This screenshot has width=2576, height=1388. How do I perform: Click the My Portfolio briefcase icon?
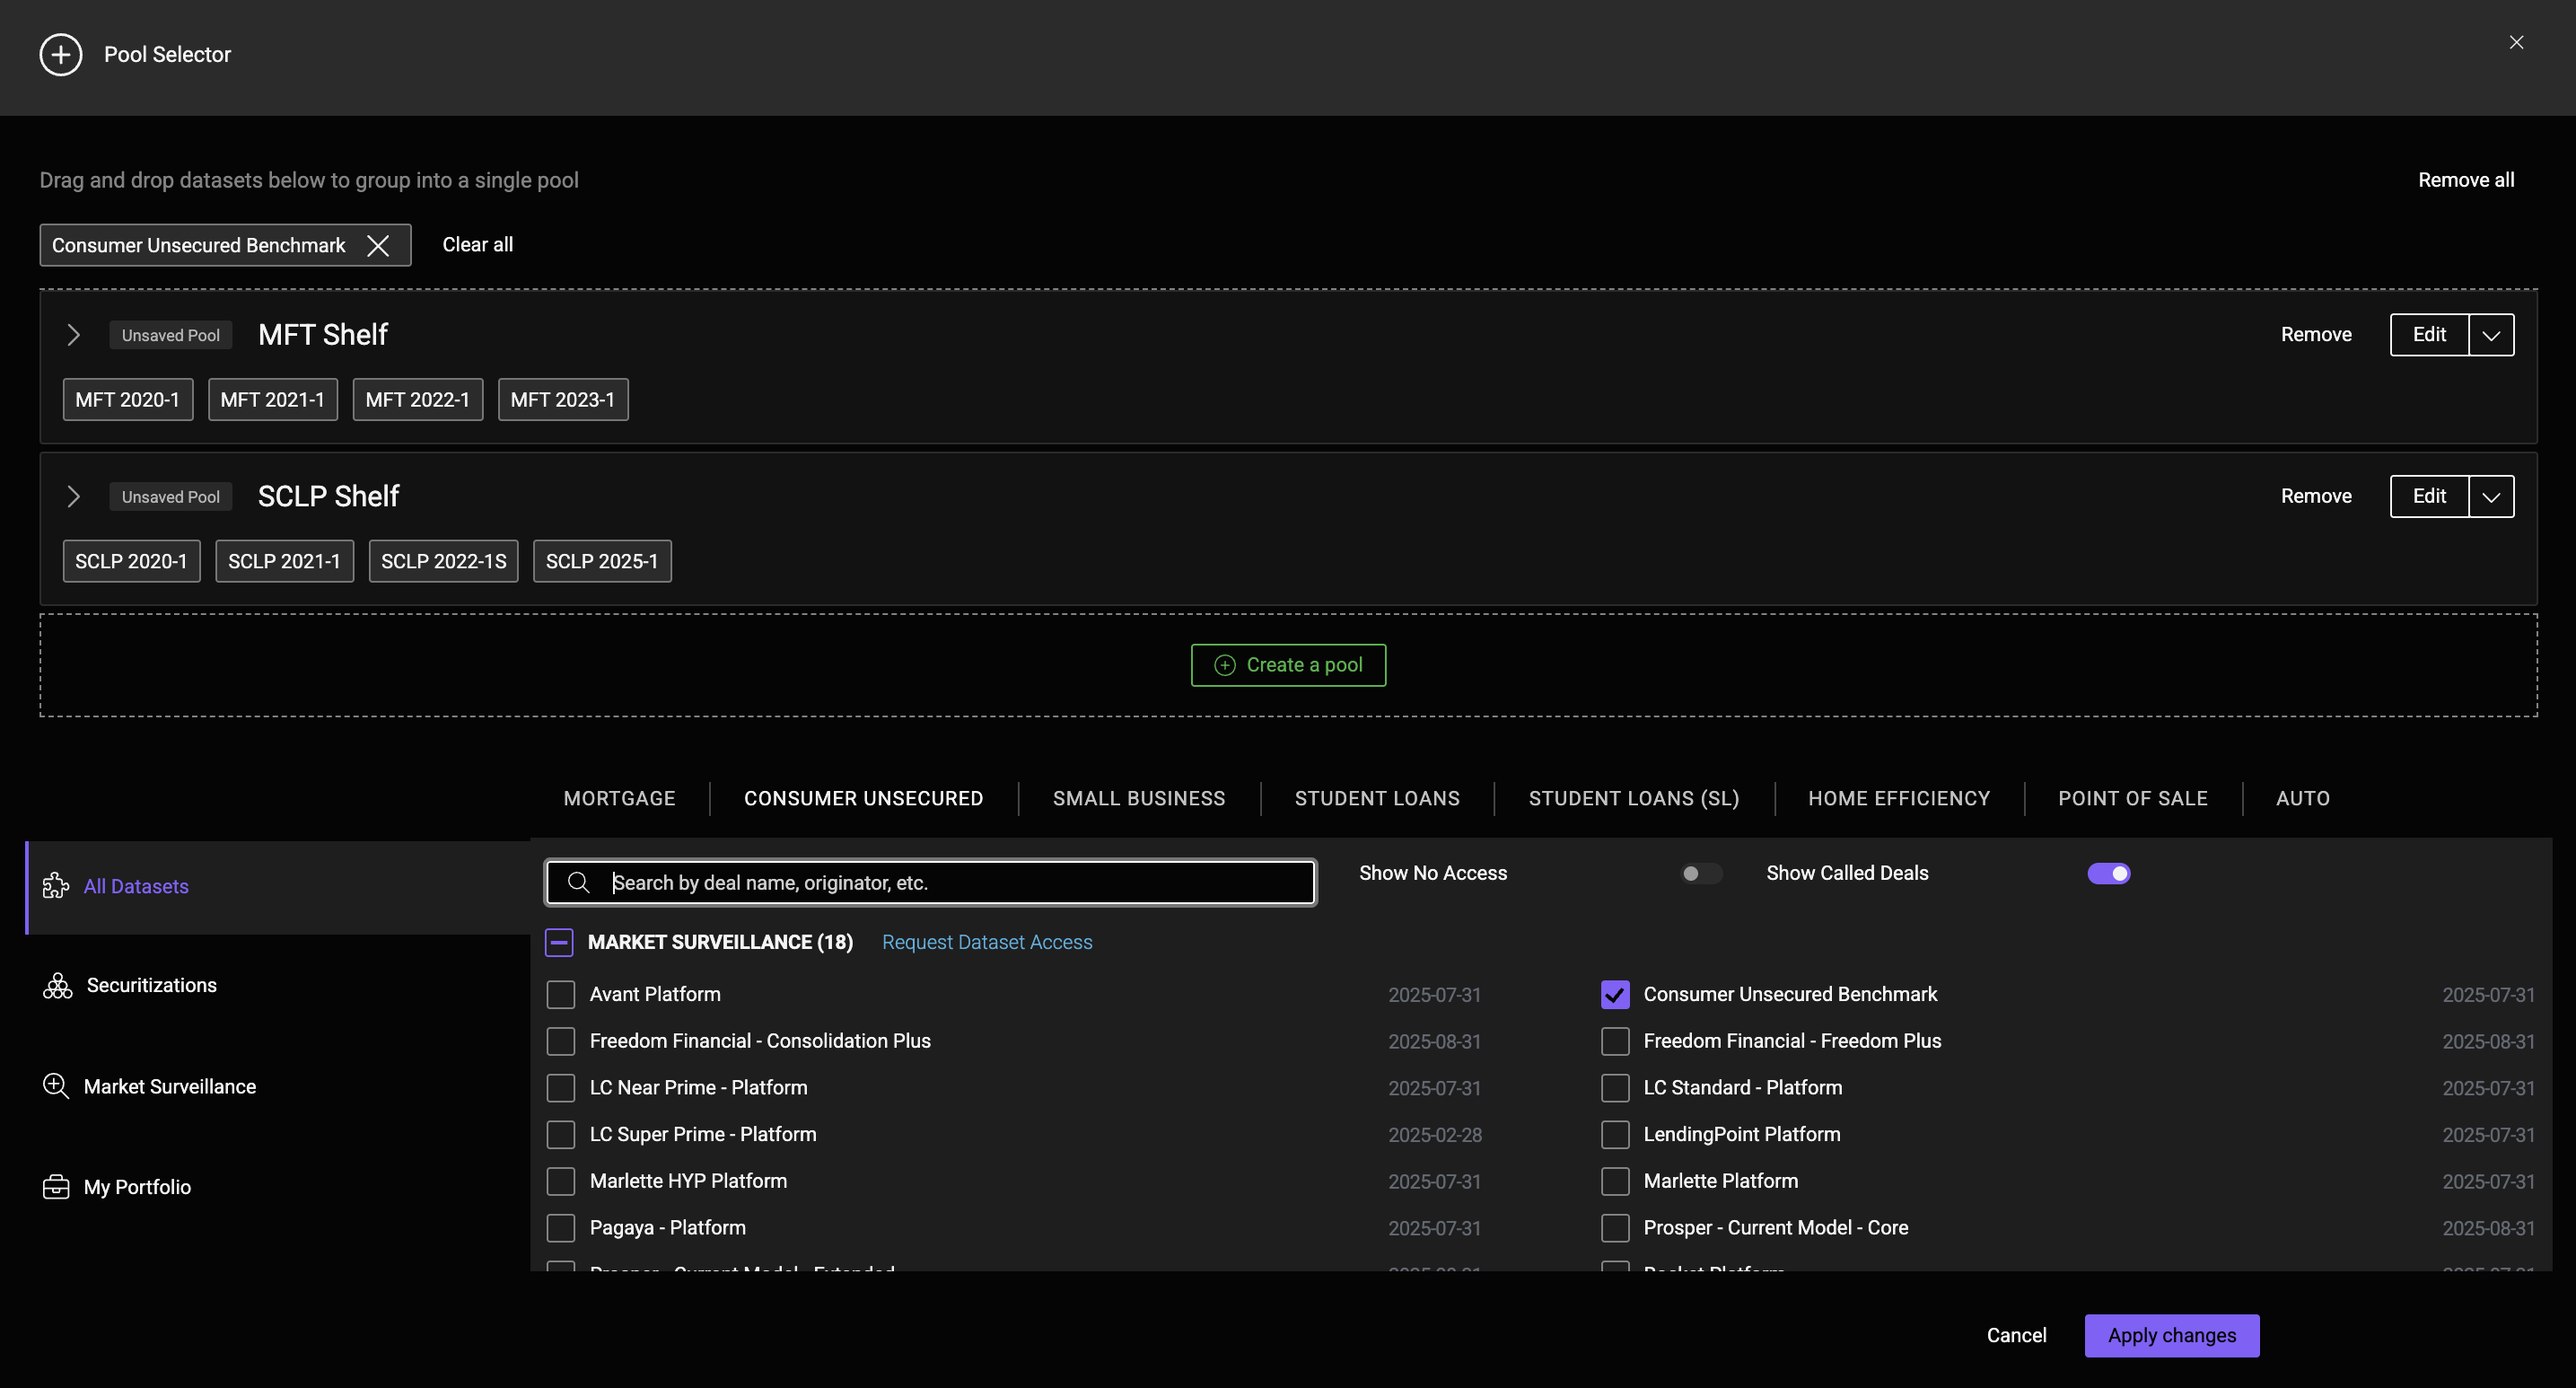pyautogui.click(x=56, y=1187)
